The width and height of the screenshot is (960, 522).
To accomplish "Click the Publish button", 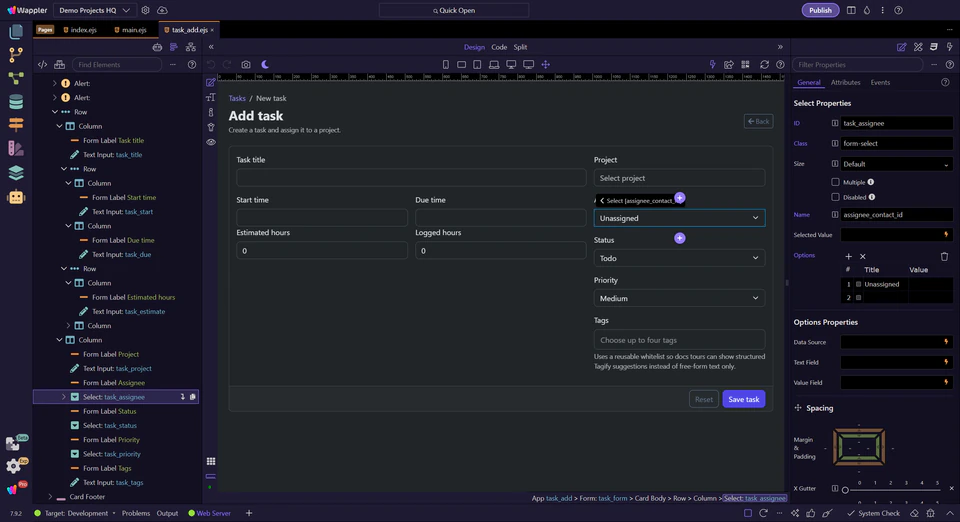I will tap(820, 10).
